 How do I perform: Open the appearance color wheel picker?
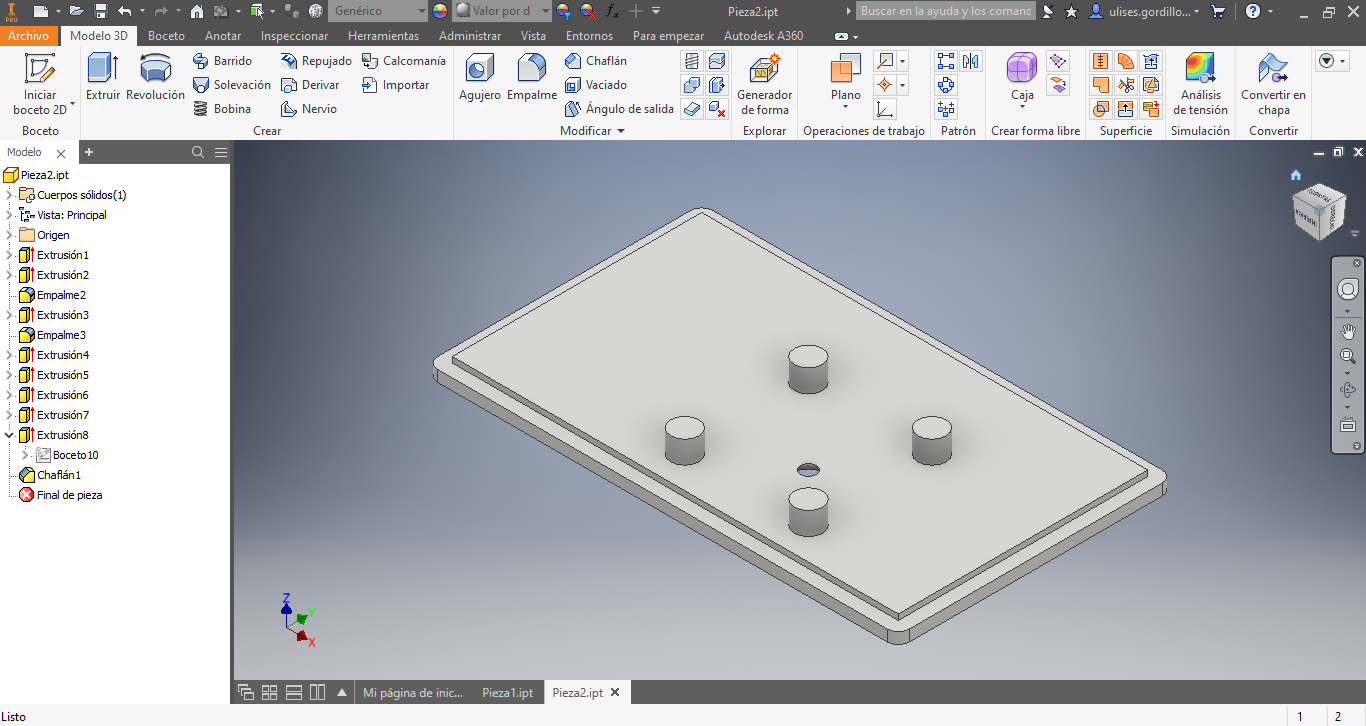[x=440, y=11]
